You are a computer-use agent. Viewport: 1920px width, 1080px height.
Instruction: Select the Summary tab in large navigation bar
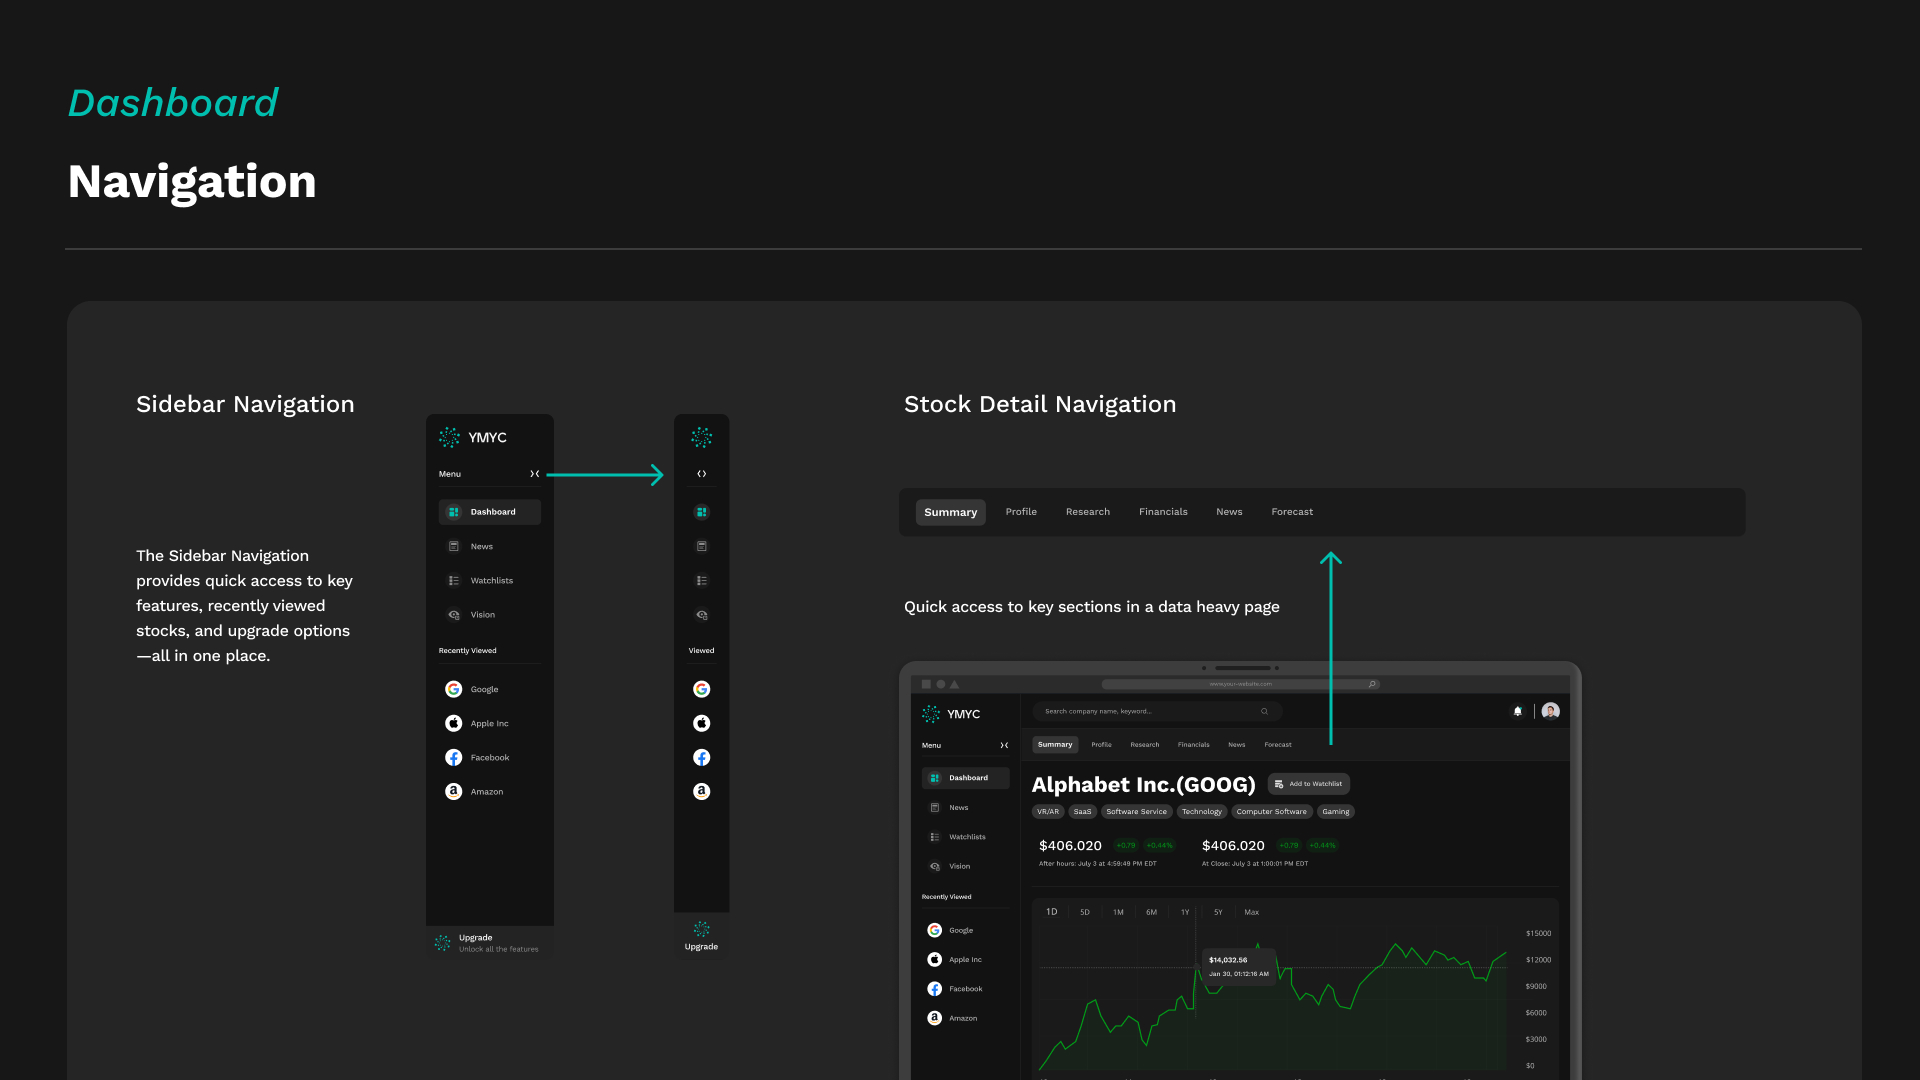[x=950, y=512]
